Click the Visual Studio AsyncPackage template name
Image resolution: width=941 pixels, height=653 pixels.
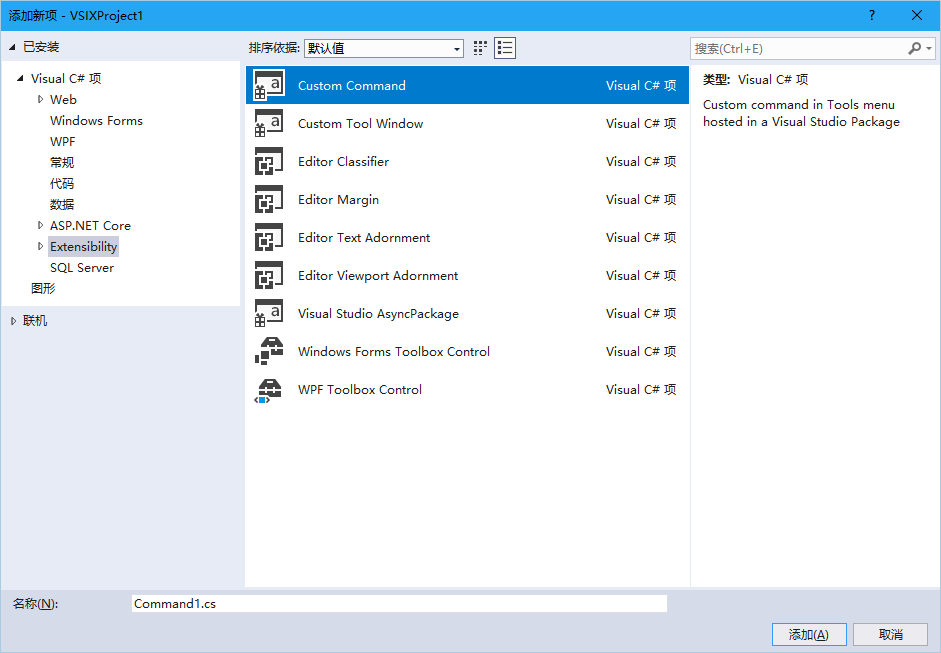pos(378,313)
